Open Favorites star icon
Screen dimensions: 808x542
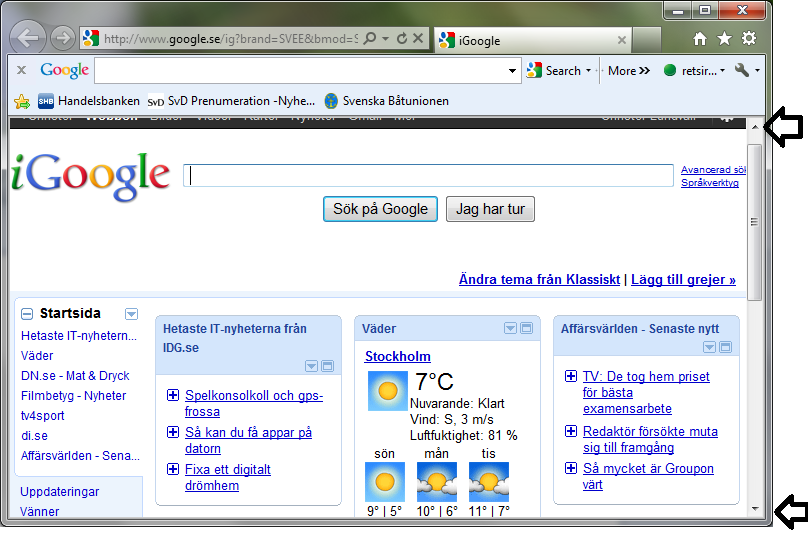point(725,39)
